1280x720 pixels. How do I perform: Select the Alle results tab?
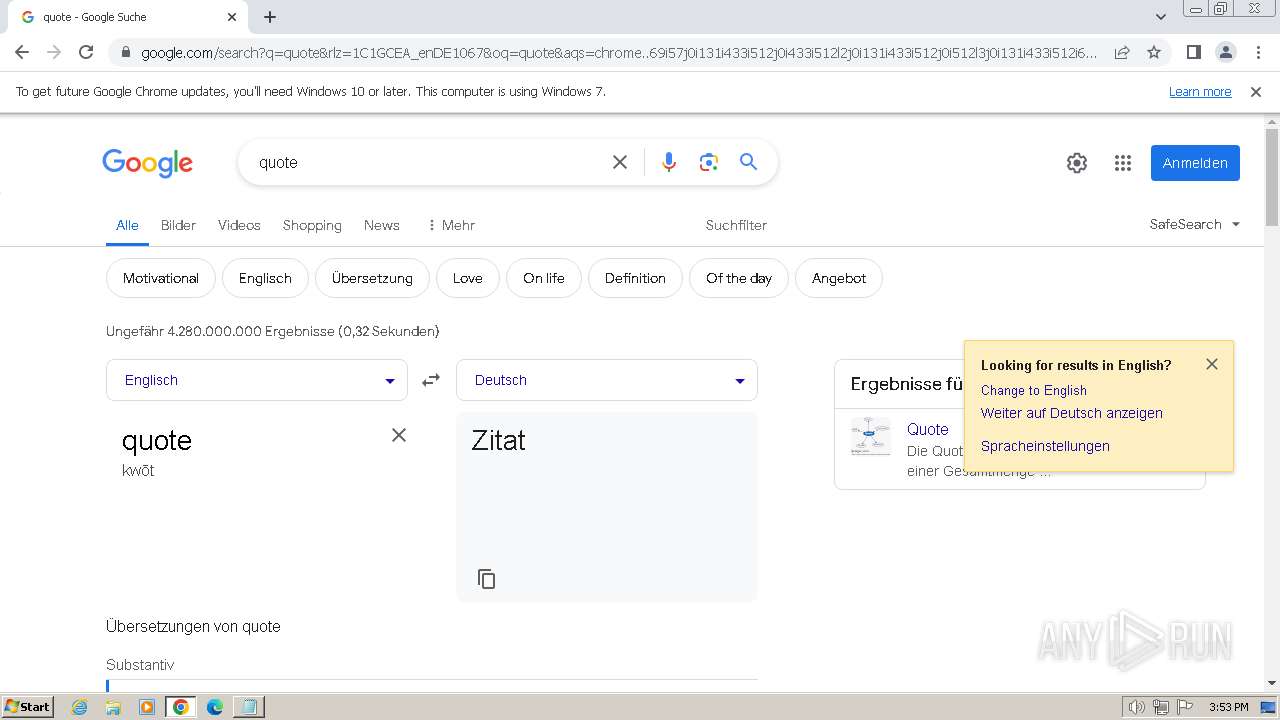(x=127, y=225)
